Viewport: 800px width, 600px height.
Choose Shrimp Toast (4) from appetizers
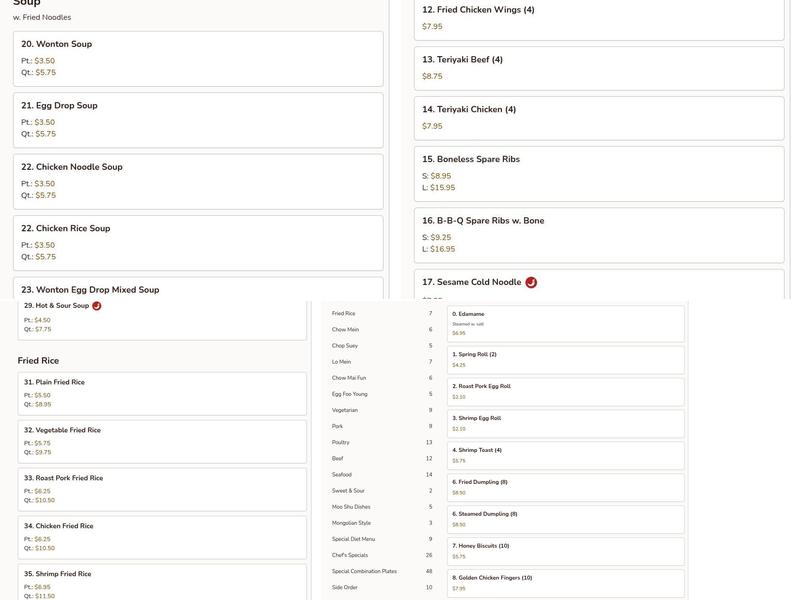click(565, 455)
